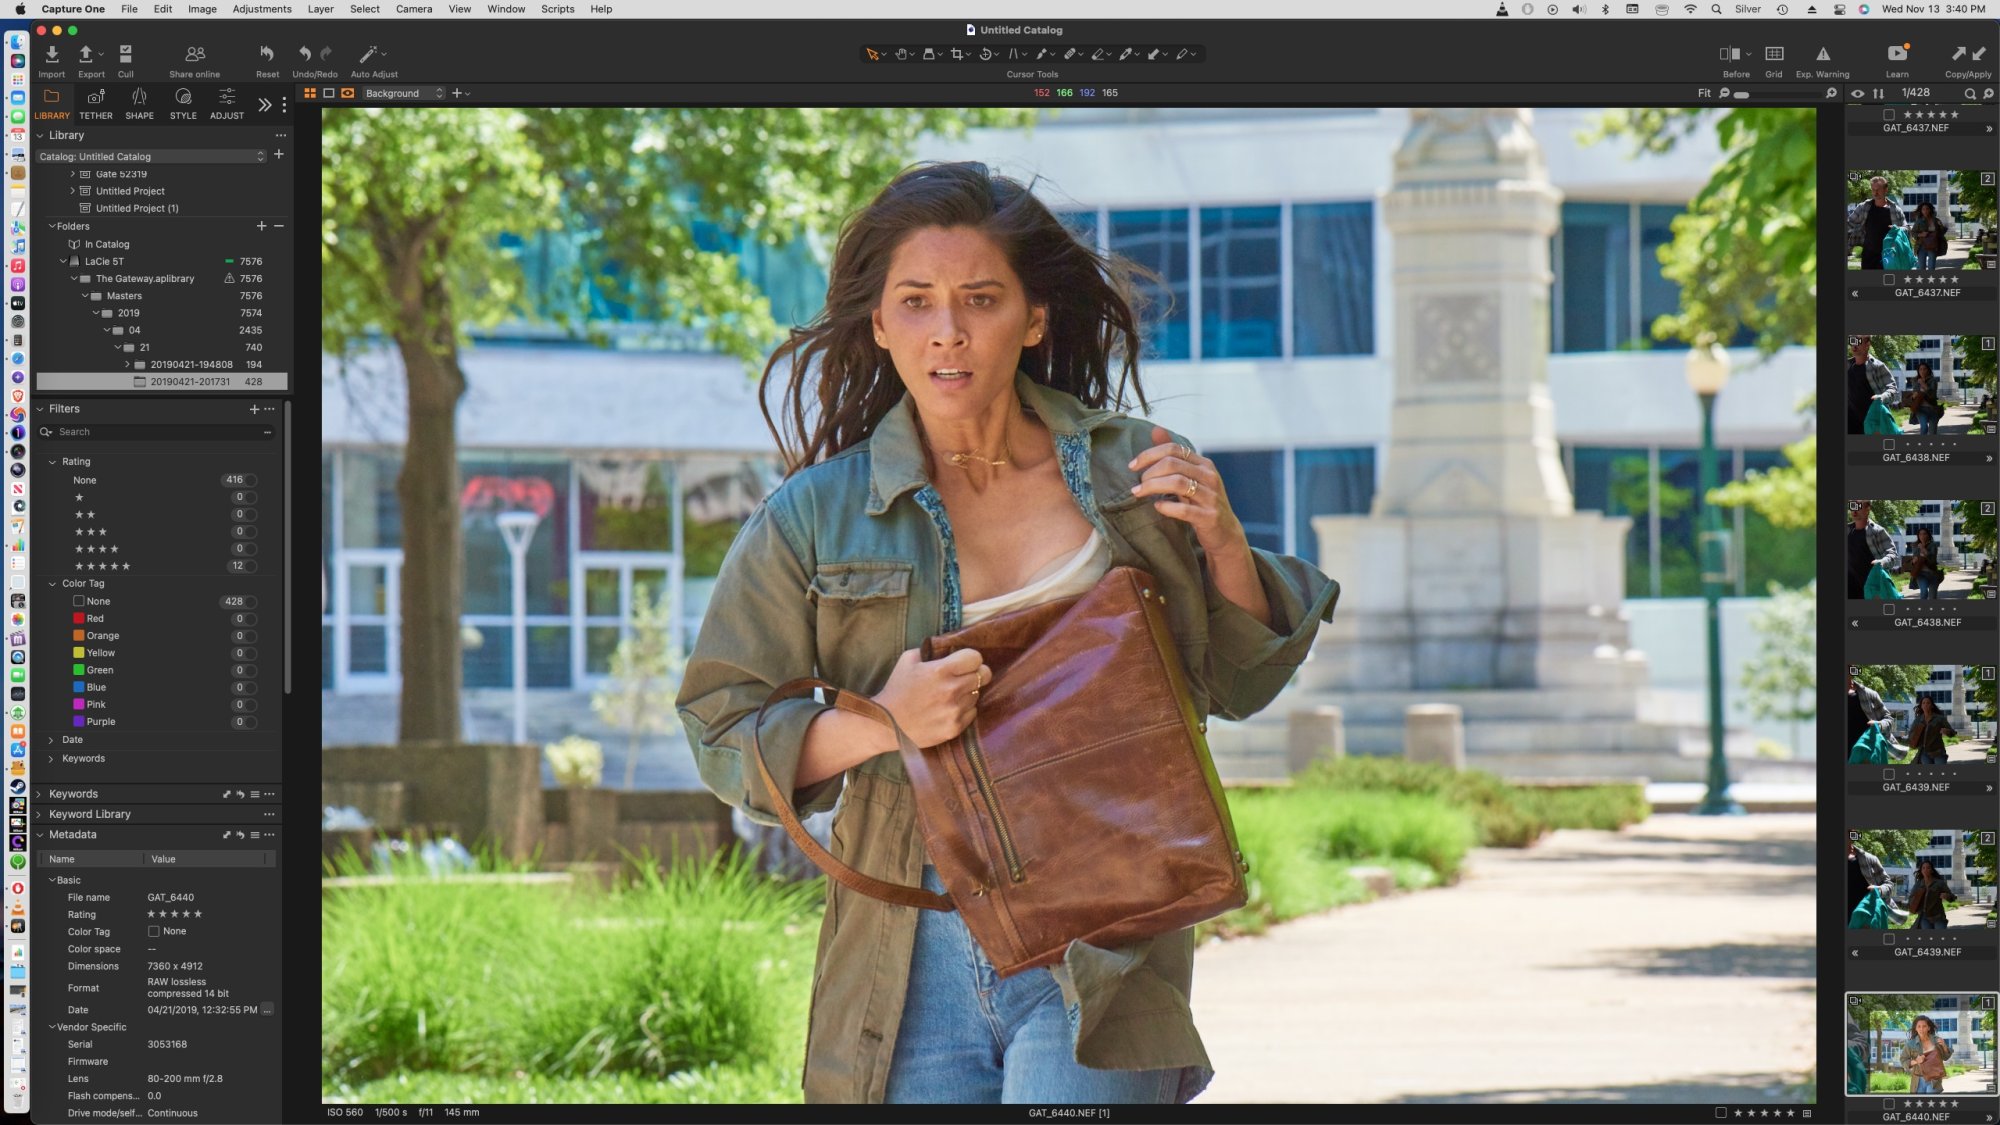Filter by the Red color tag swatch
The width and height of the screenshot is (2000, 1125).
[78, 619]
